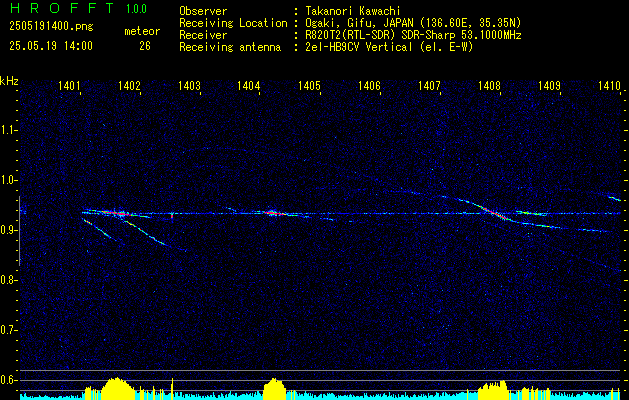Click the 1.1 kHz frequency label
The height and width of the screenshot is (400, 629).
pos(8,130)
